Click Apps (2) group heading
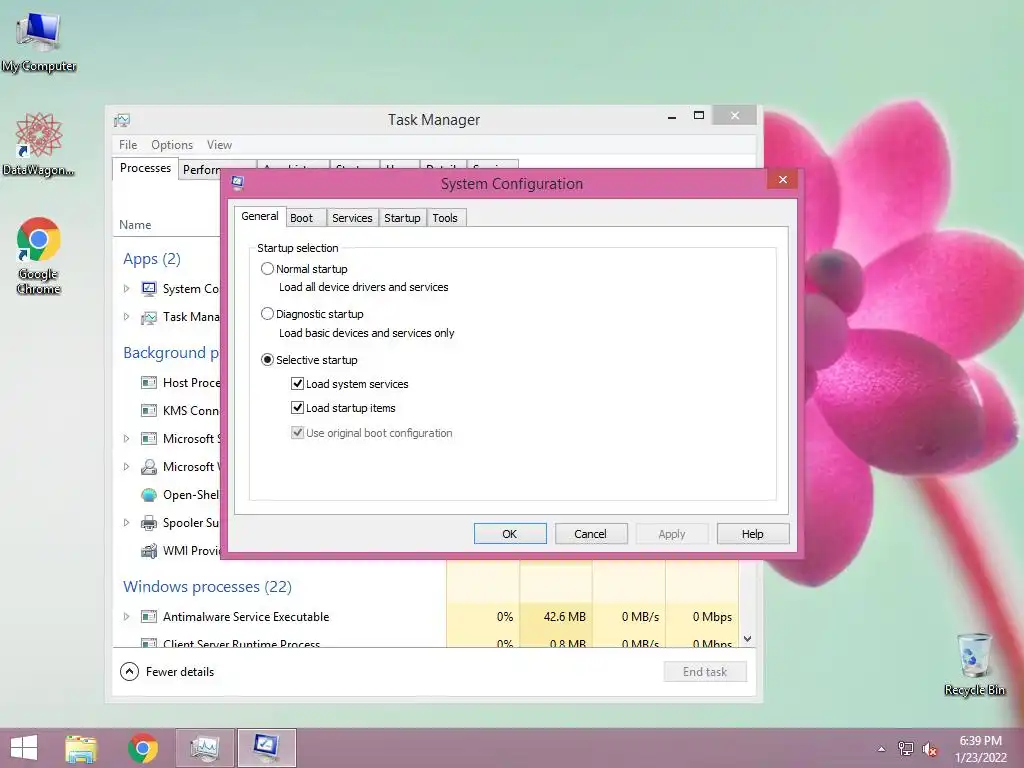This screenshot has height=768, width=1024. click(152, 259)
